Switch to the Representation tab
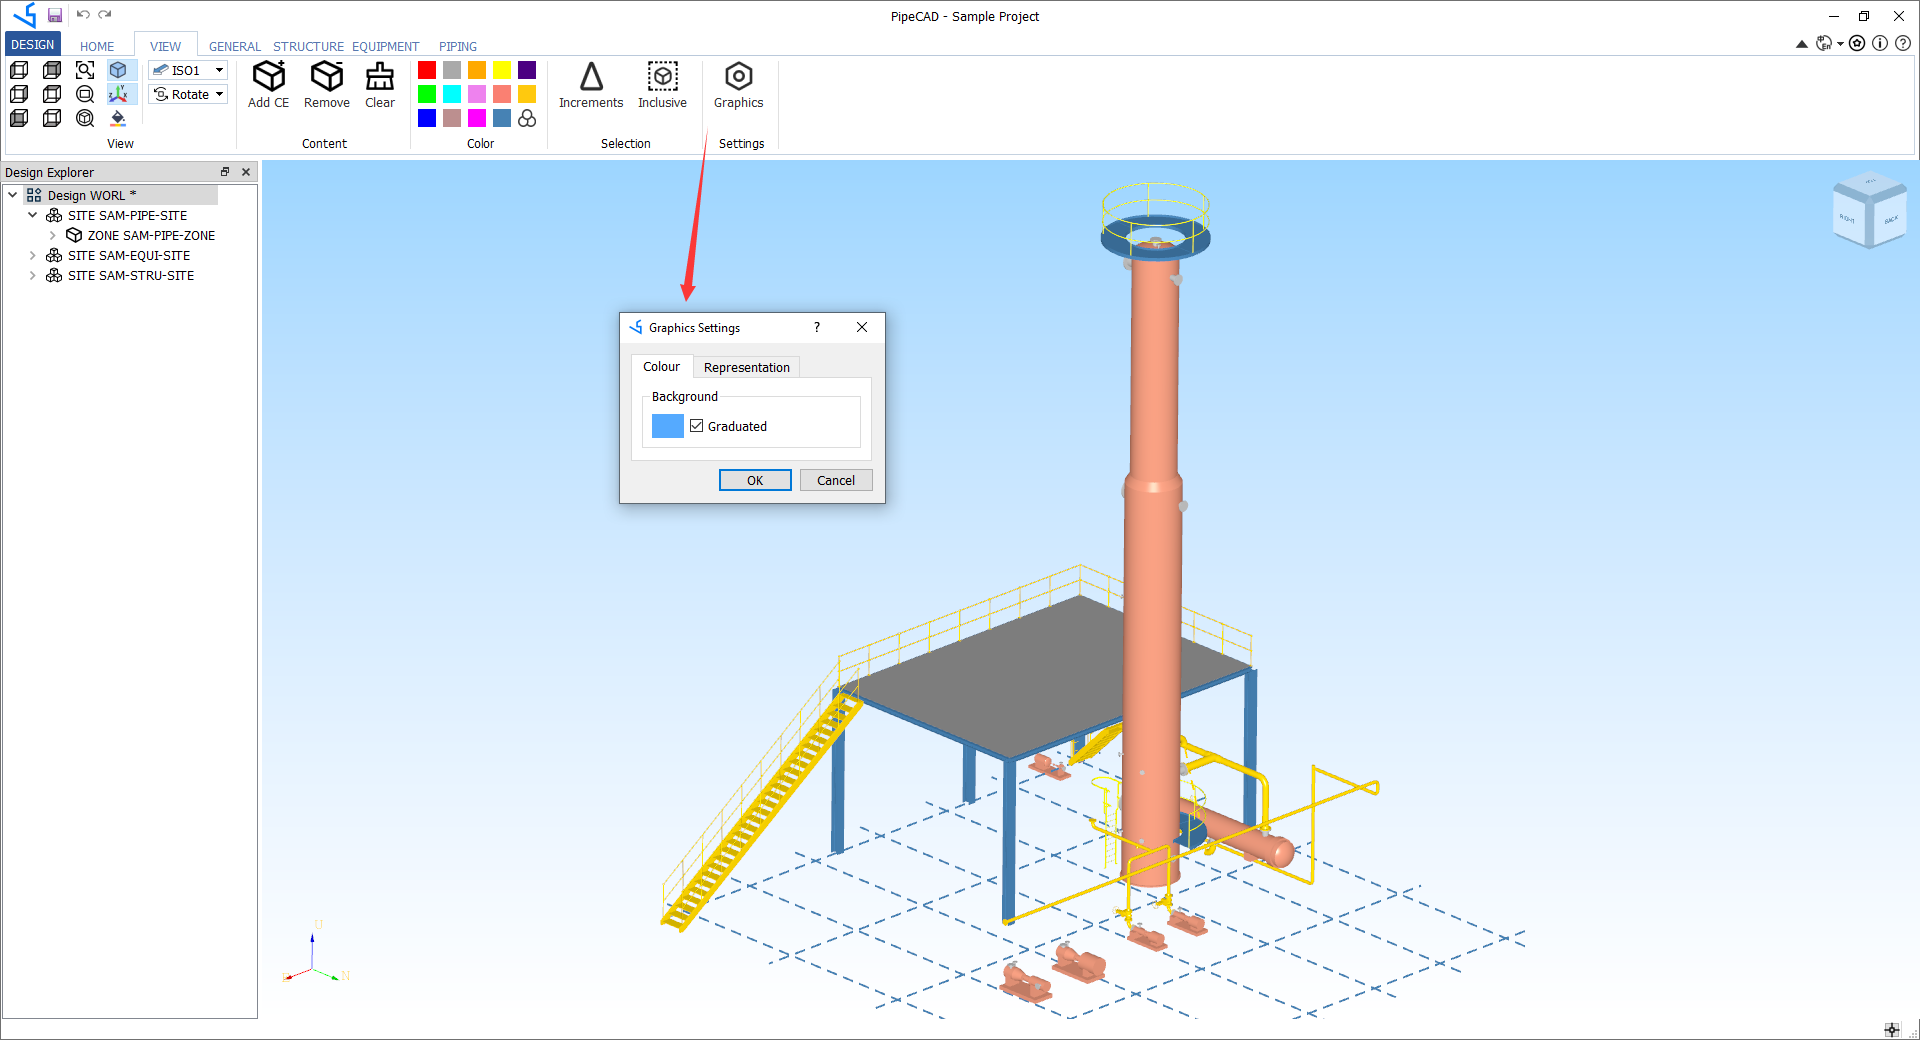Viewport: 1920px width, 1040px height. click(746, 366)
